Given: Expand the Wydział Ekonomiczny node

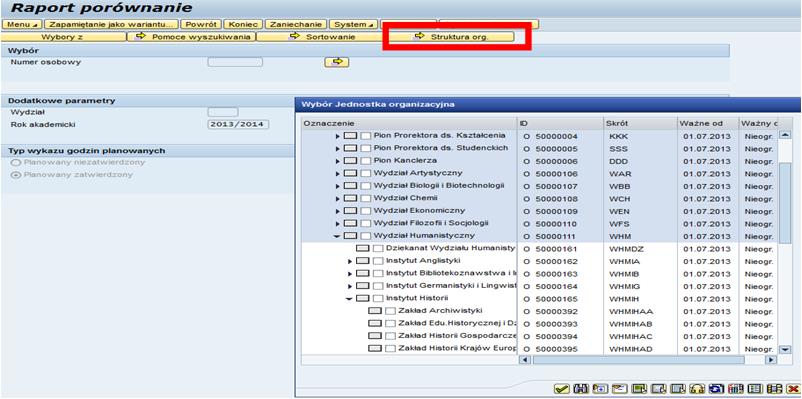Looking at the screenshot, I should (338, 211).
